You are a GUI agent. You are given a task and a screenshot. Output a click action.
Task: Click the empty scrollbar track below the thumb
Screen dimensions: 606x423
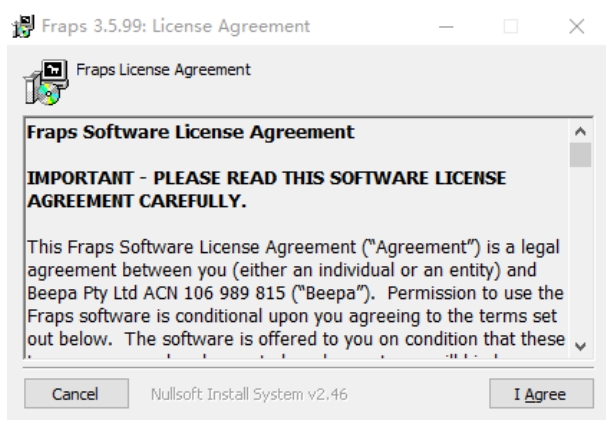click(580, 251)
